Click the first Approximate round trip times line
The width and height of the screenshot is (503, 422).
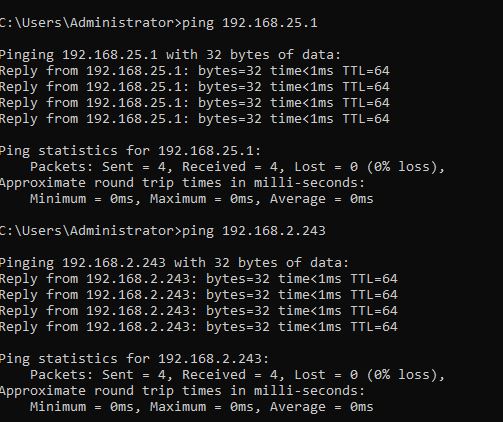tap(183, 183)
